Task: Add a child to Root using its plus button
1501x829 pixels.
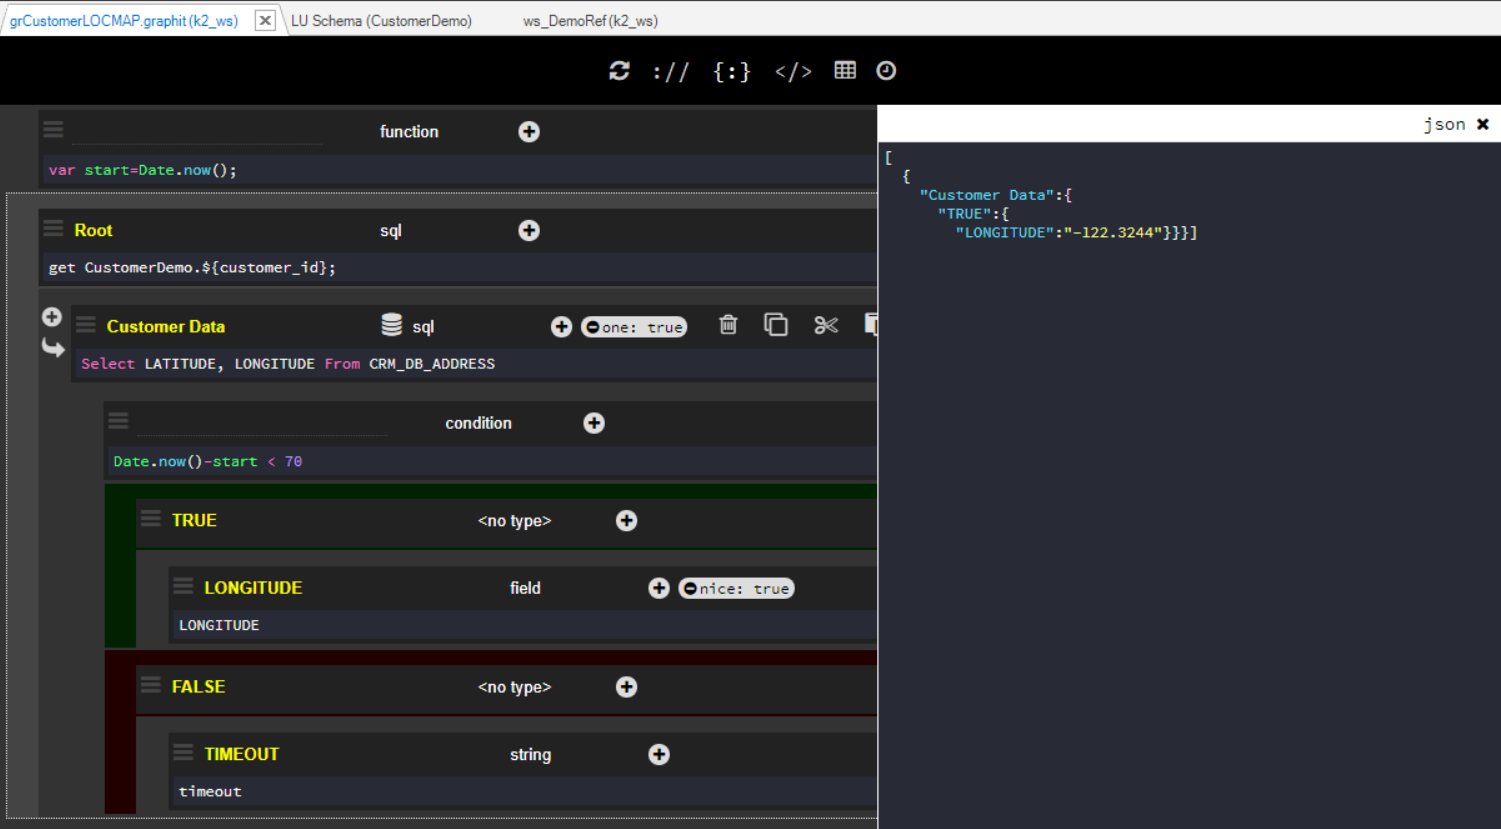Action: click(x=529, y=230)
